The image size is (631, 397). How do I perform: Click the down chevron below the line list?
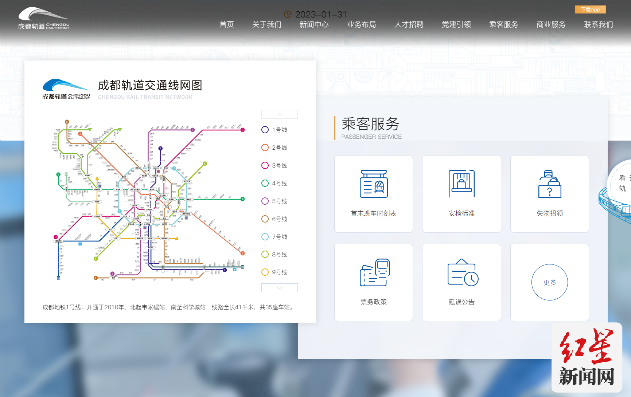coord(279,288)
